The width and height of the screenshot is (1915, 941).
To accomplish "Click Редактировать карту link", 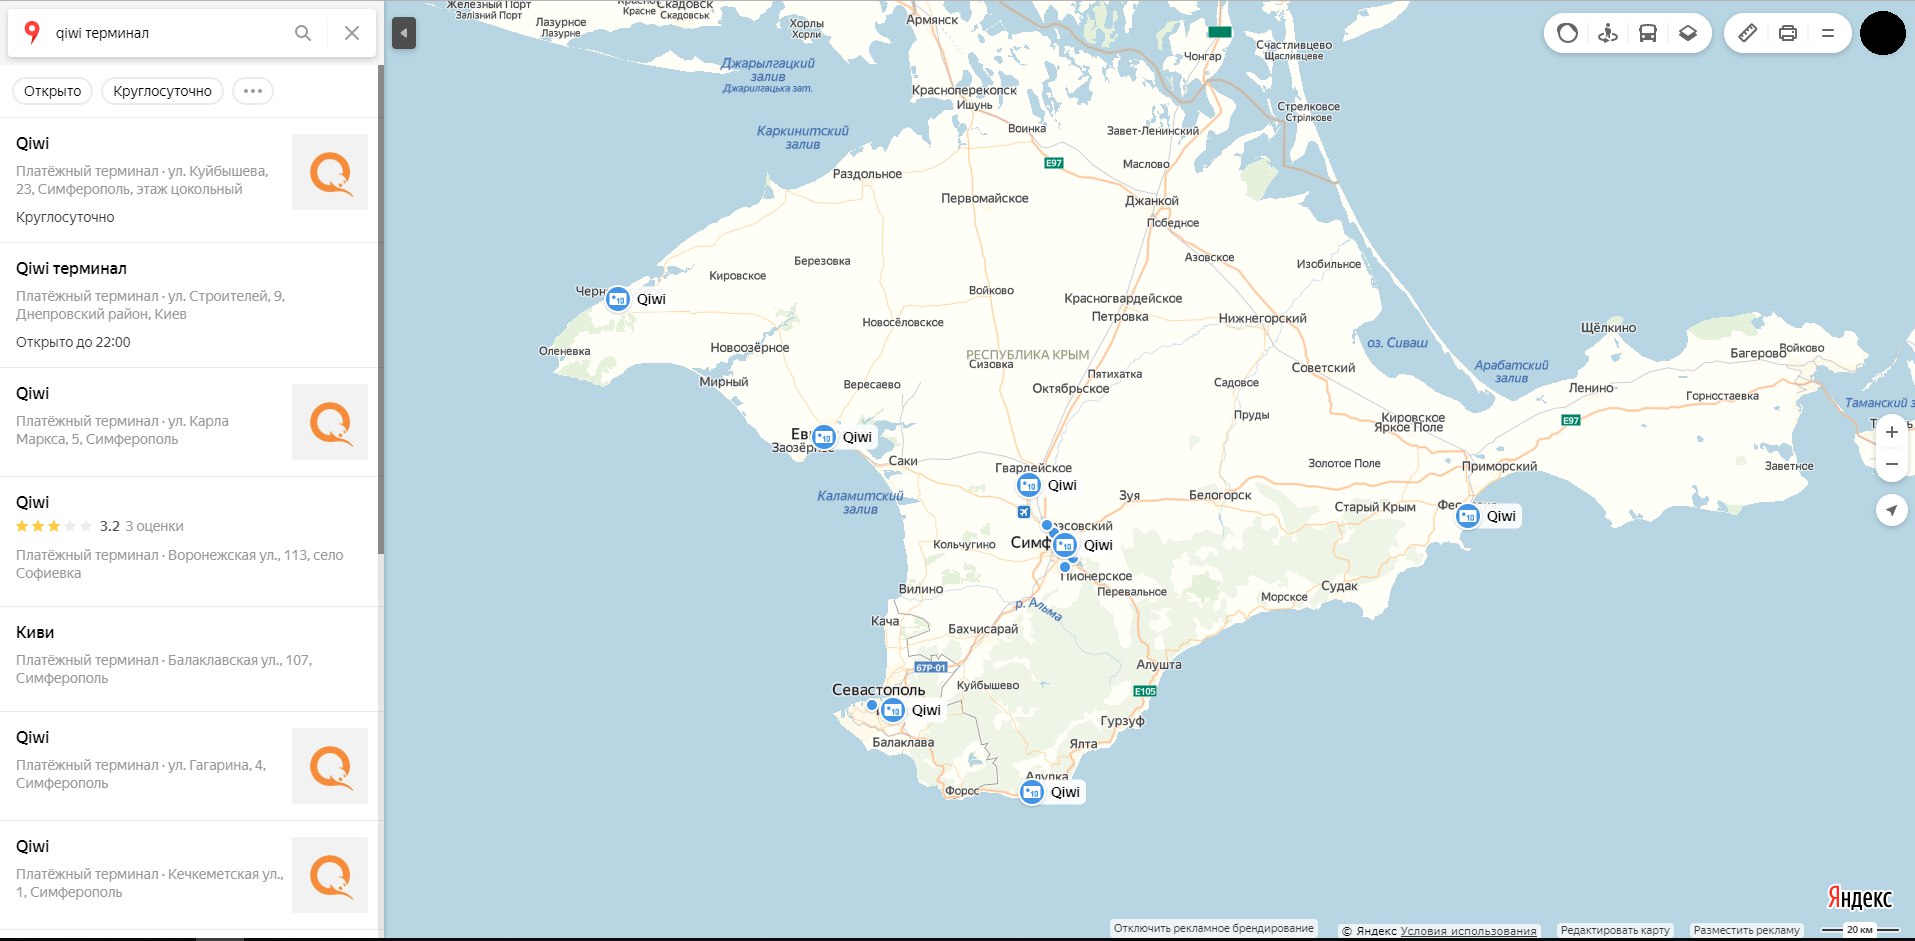I will coord(1615,930).
